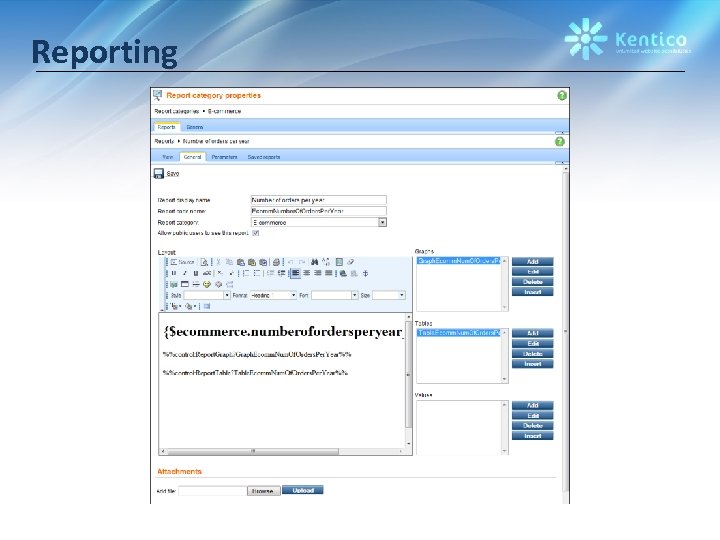Click the Insert Anchor icon
Screen dimensions: 720x540
point(366,274)
